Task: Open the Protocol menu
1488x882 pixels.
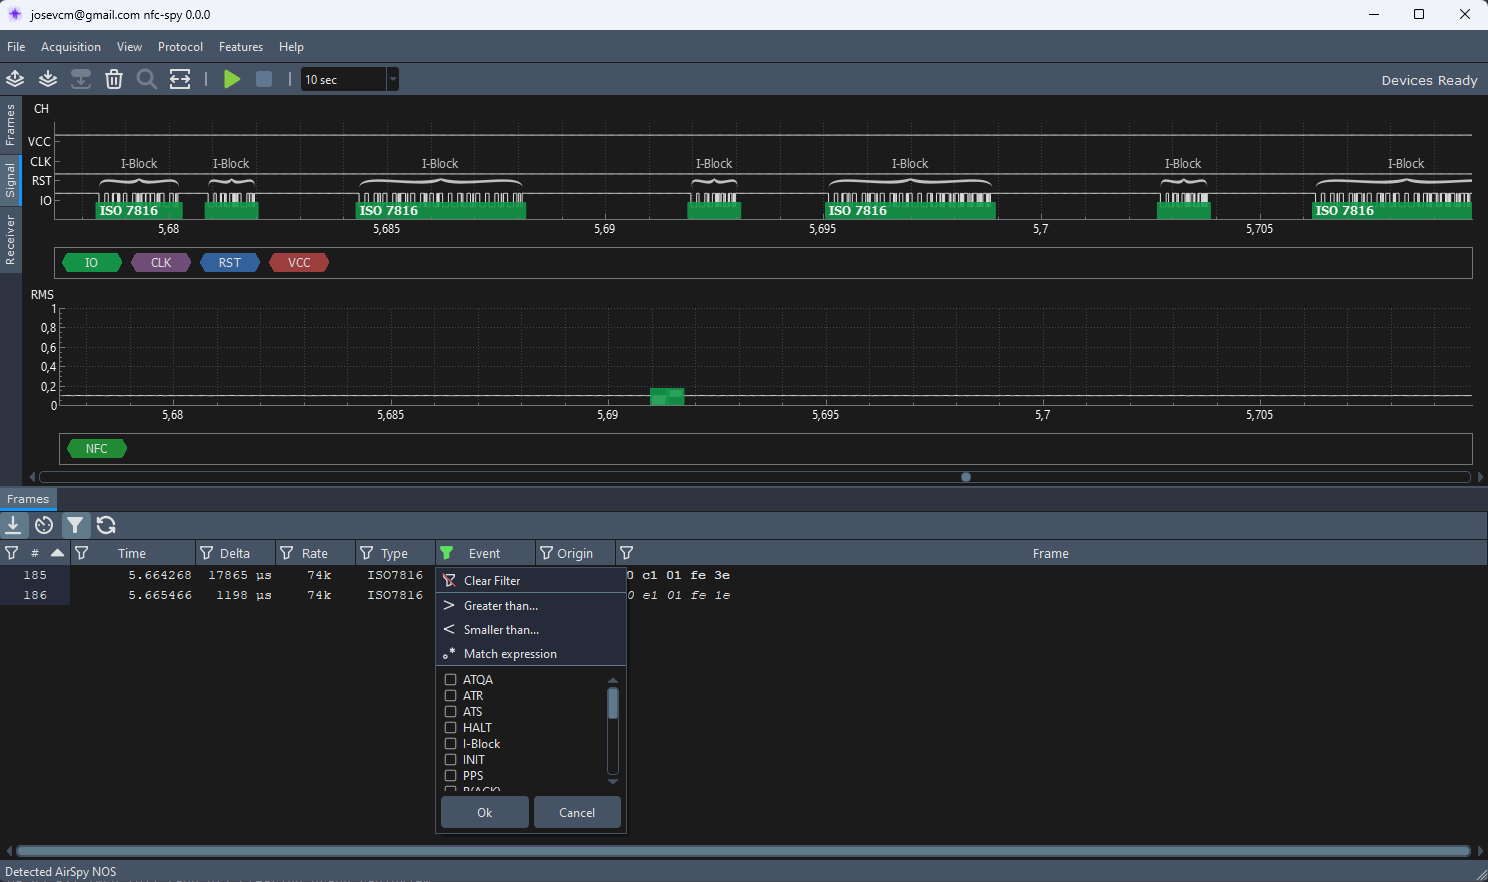Action: click(x=180, y=47)
